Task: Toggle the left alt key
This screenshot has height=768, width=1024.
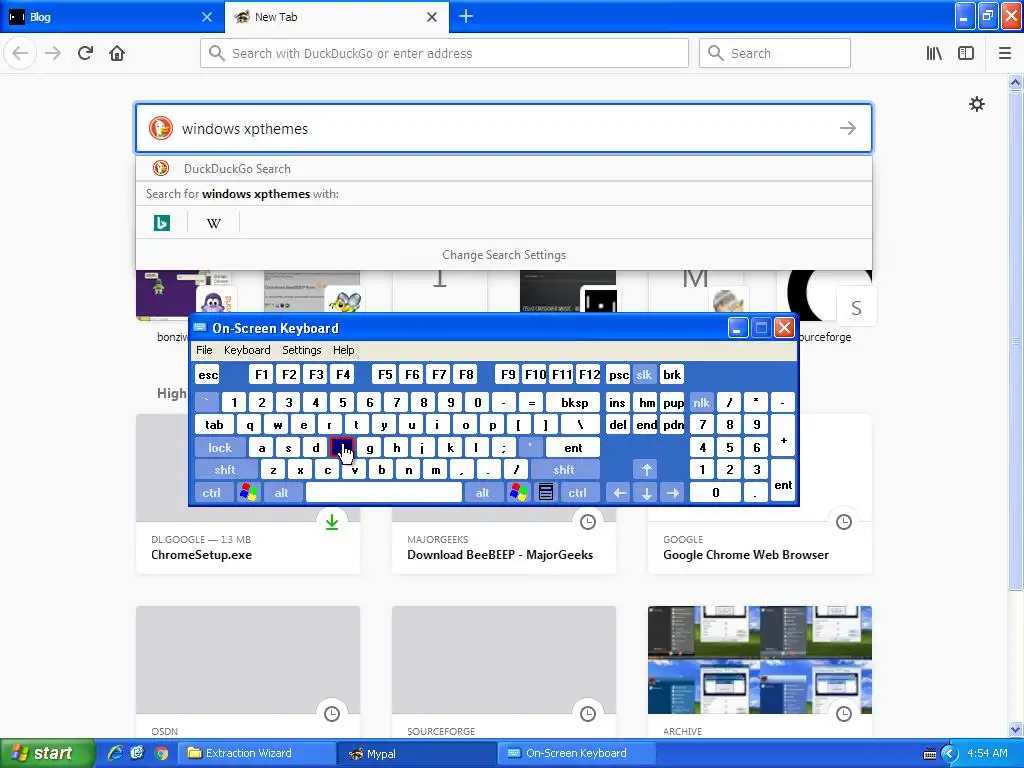Action: 281,492
